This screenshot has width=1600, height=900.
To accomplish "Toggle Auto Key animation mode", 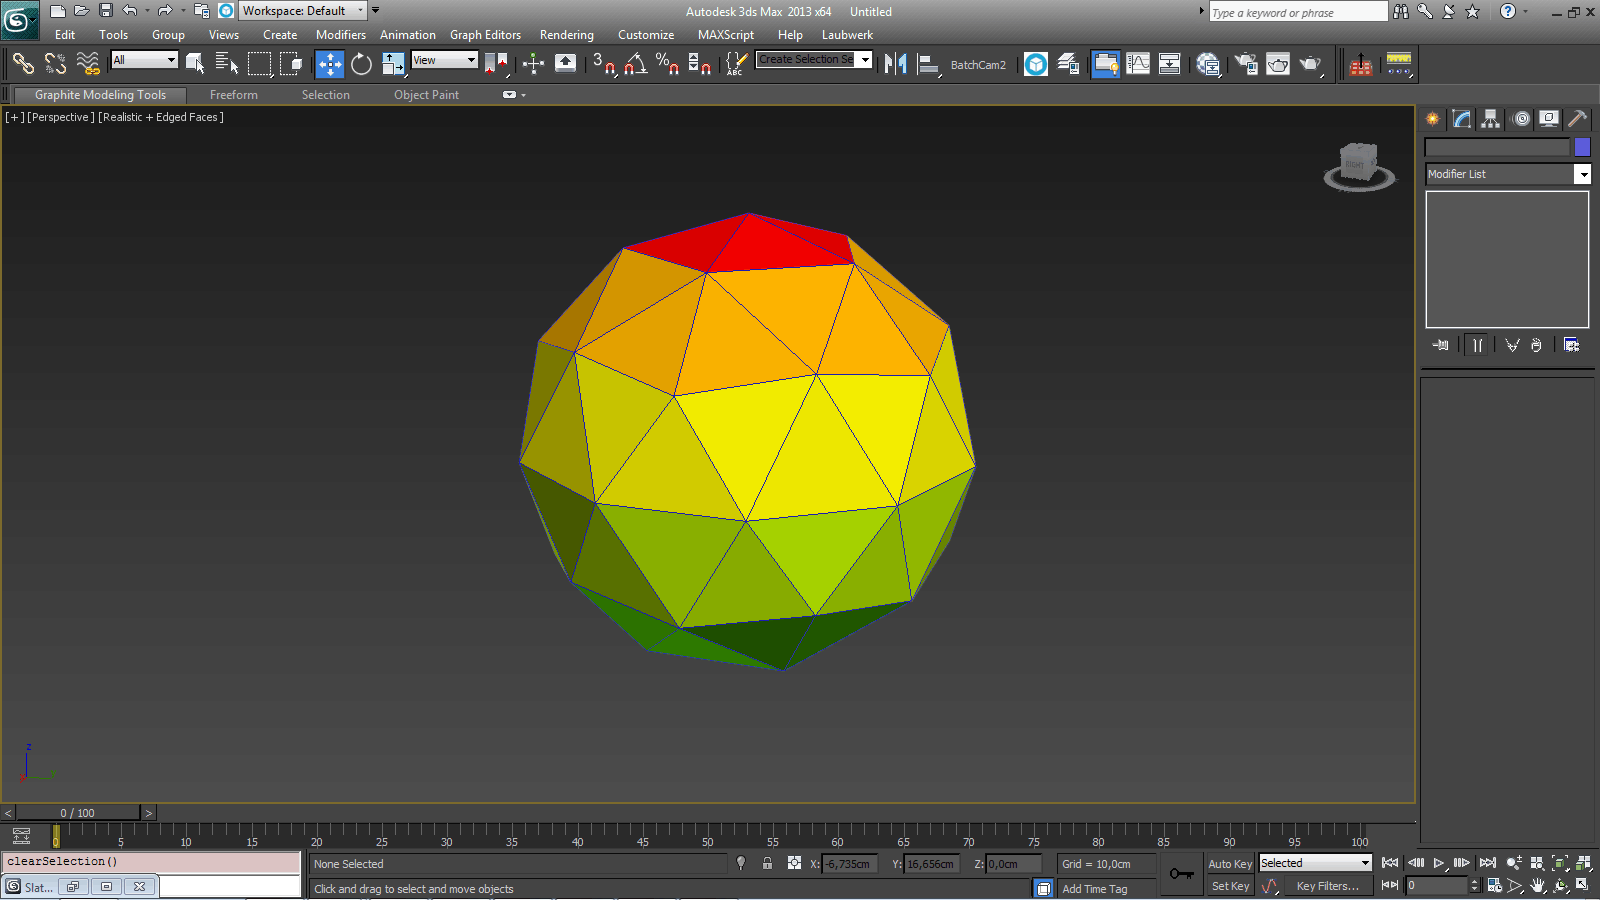I will pyautogui.click(x=1229, y=864).
